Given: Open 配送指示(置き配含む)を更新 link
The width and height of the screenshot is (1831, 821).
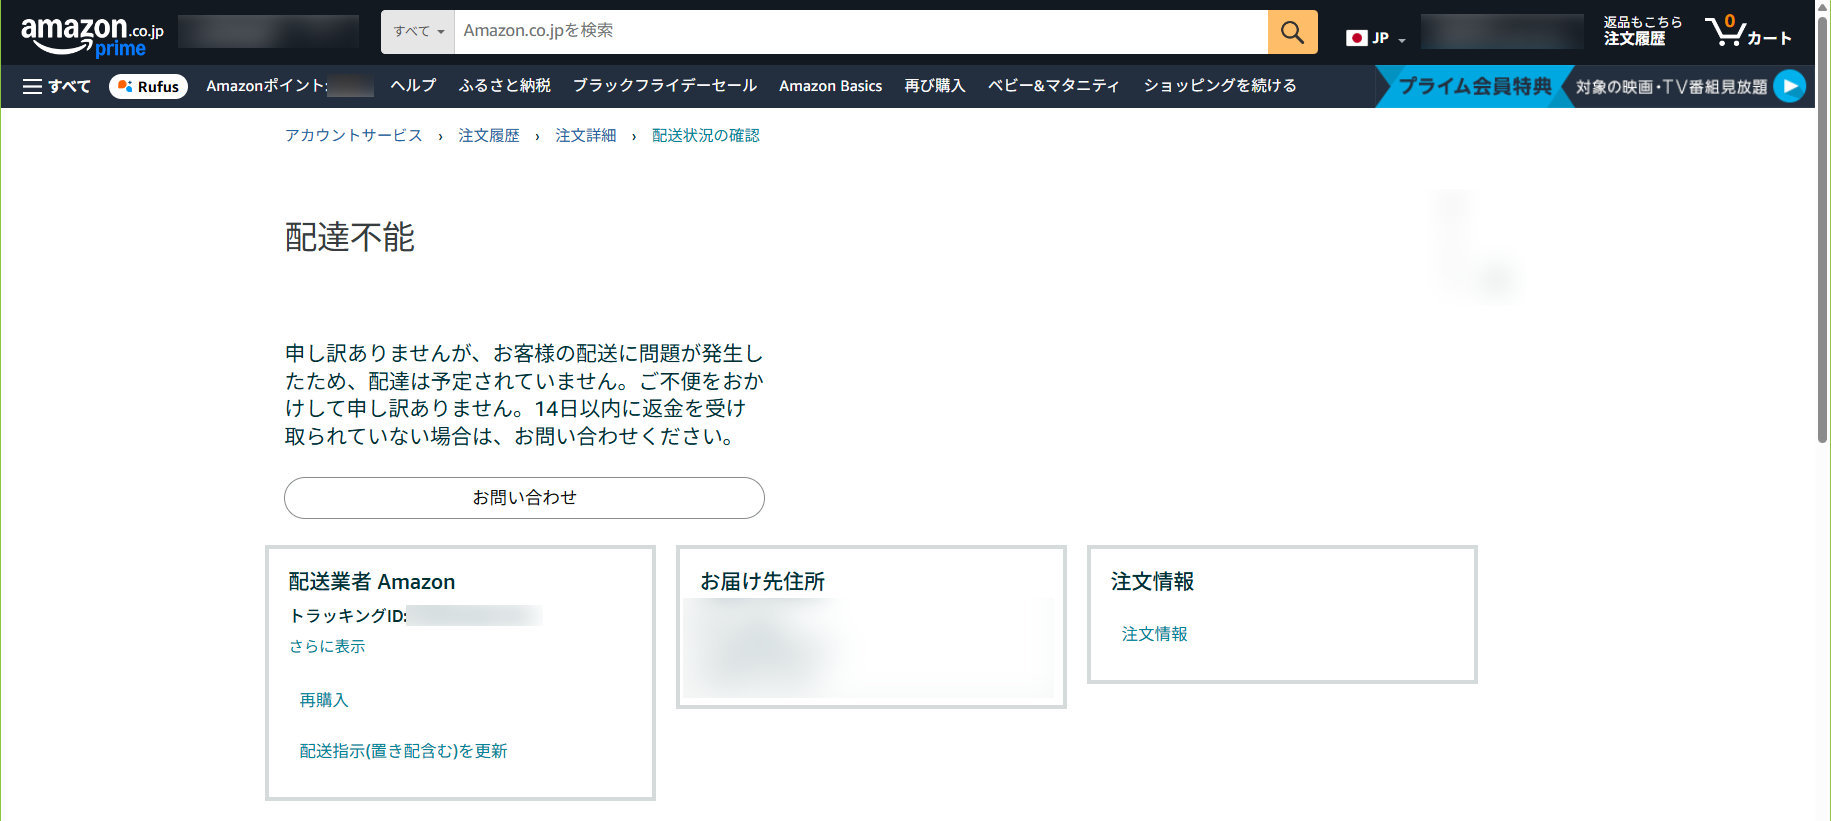Looking at the screenshot, I should click(x=403, y=751).
